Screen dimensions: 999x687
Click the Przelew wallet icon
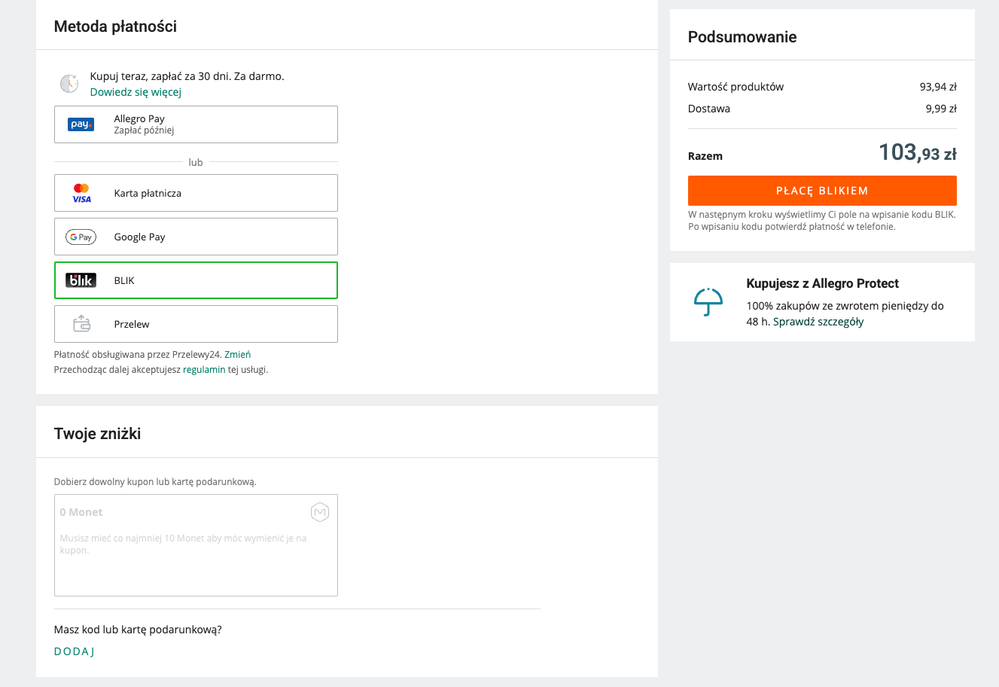pos(81,324)
